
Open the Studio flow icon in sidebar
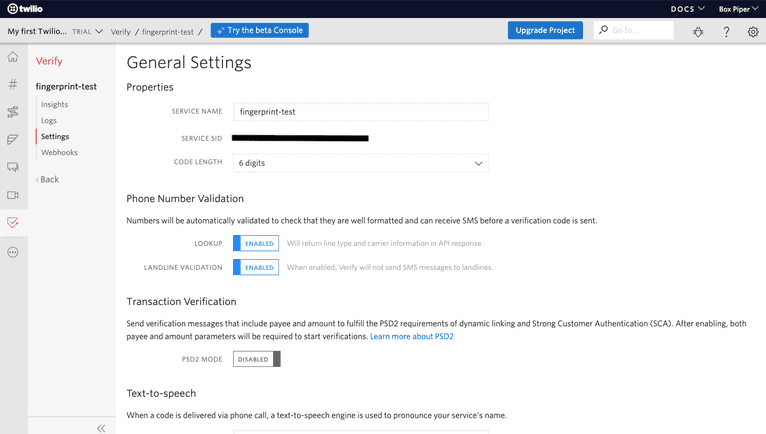point(13,112)
